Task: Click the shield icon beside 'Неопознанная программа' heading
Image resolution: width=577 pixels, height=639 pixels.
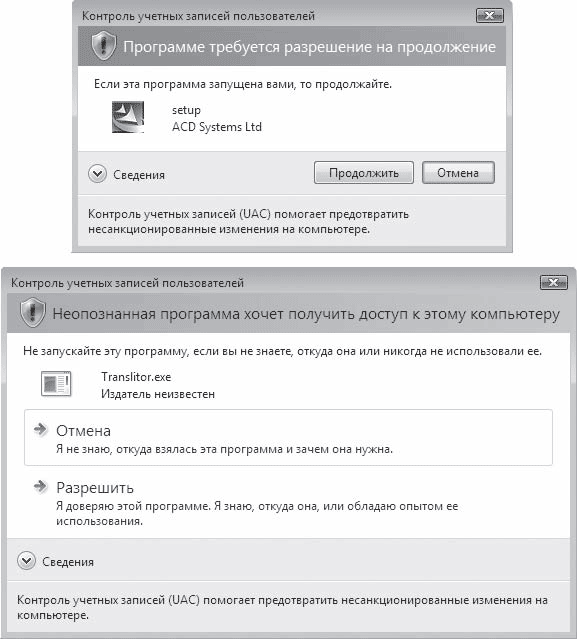Action: (x=33, y=313)
